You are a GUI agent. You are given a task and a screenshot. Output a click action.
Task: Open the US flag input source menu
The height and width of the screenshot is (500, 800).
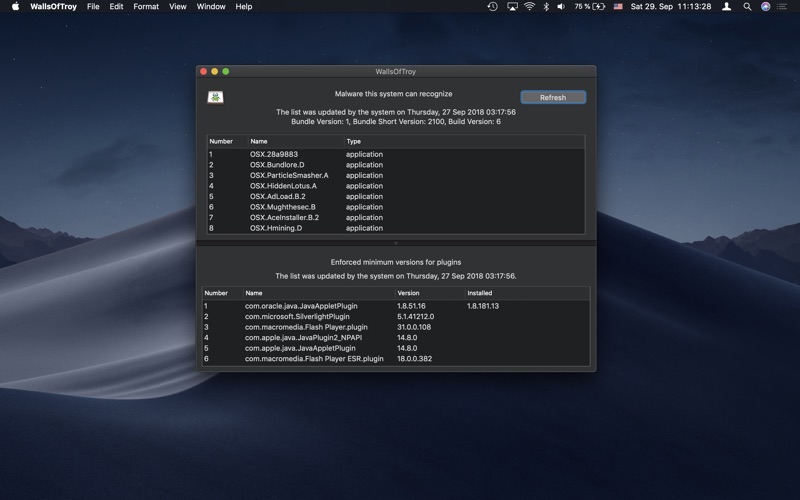click(x=618, y=7)
